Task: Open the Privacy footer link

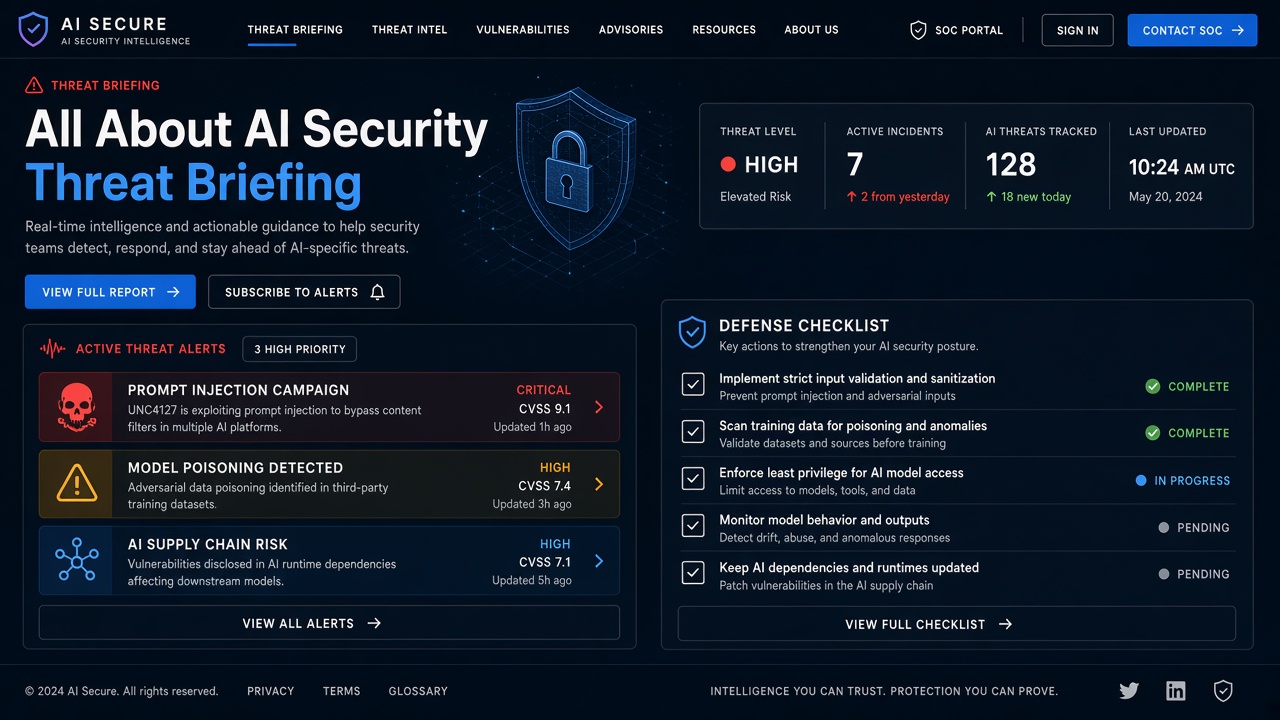Action: click(271, 691)
